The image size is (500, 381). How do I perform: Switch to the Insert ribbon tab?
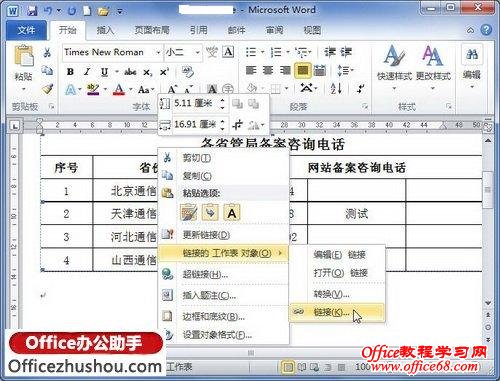pyautogui.click(x=105, y=30)
